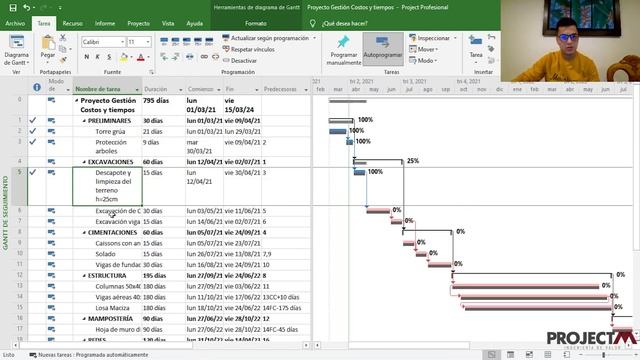Click the background fill color bucket
Screen dimensions: 640x360
point(123,57)
